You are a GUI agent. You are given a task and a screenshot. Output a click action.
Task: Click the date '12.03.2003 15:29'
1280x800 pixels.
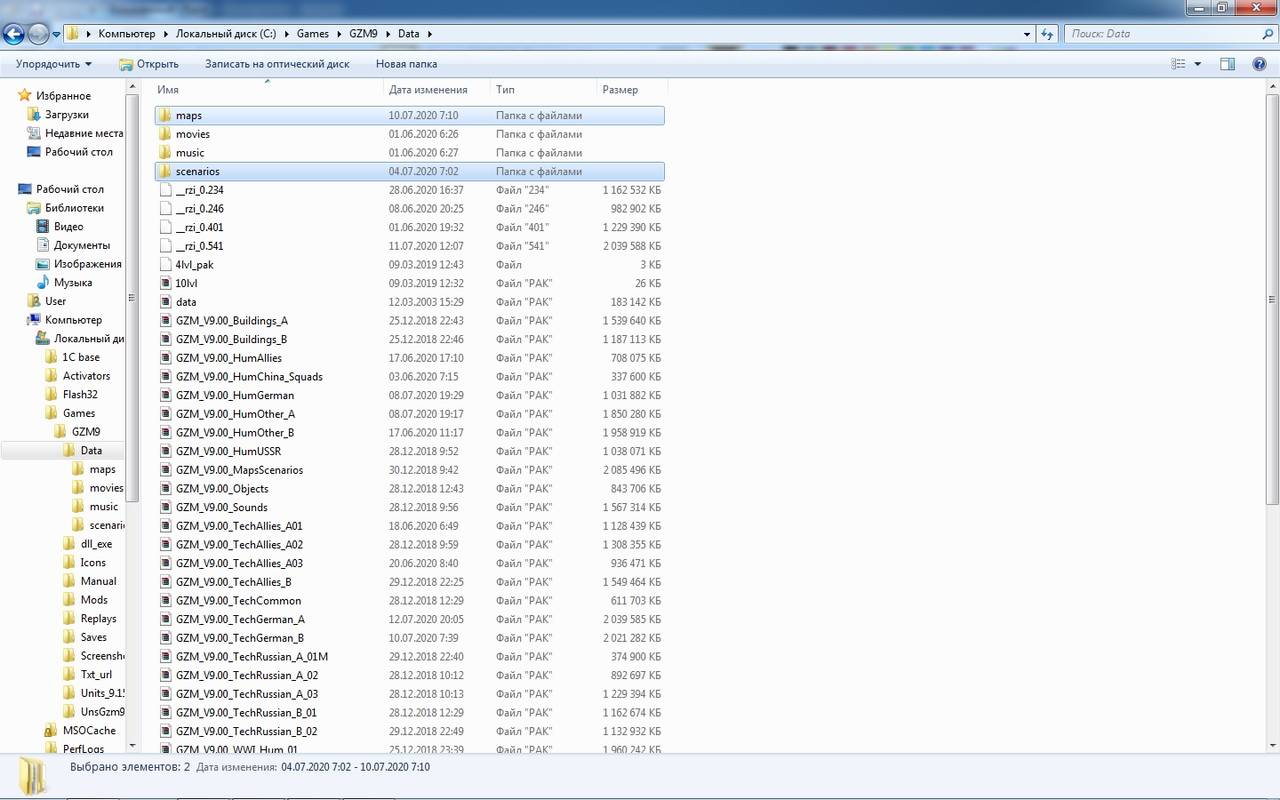(x=424, y=302)
